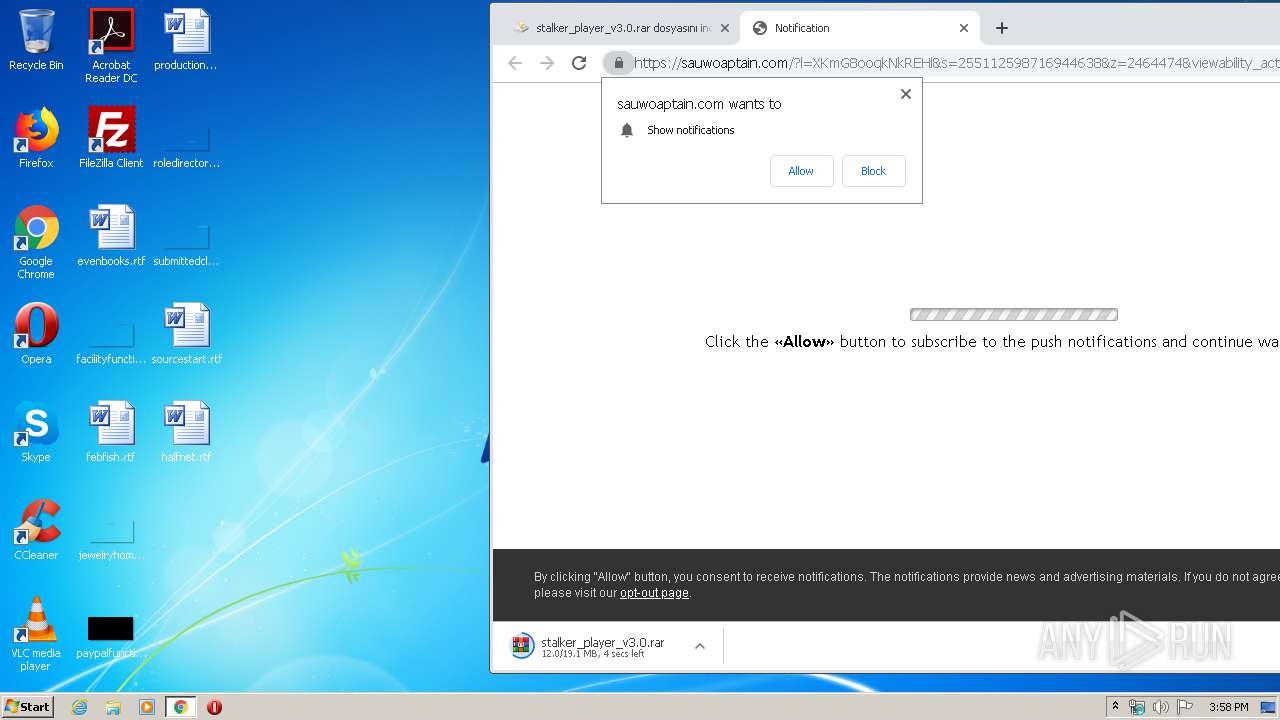Open Internet Explorer from the taskbar

(x=79, y=707)
